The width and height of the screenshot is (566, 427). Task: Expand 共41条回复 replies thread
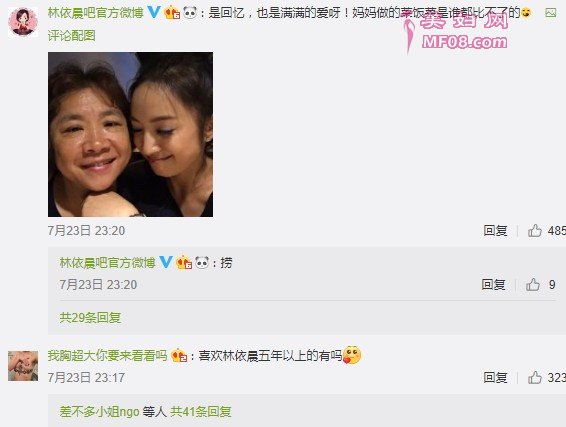pyautogui.click(x=201, y=411)
